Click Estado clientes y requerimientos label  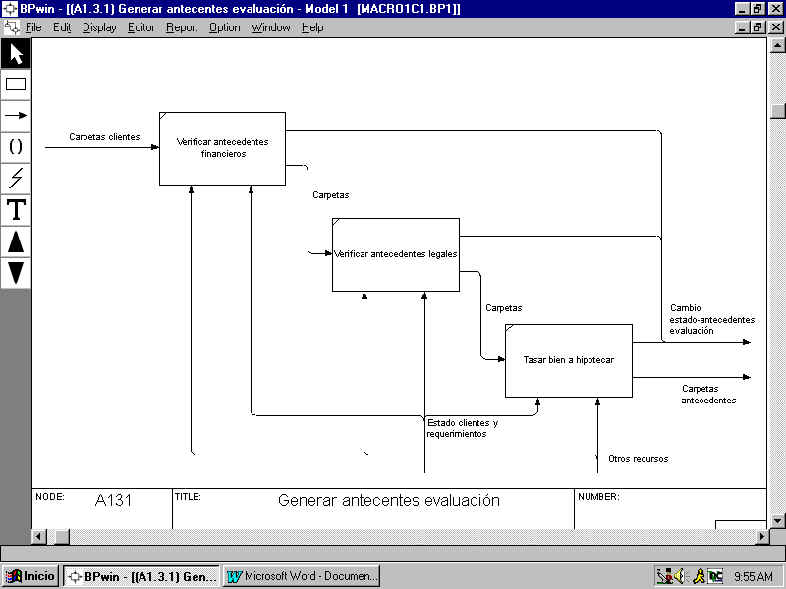[x=462, y=428]
